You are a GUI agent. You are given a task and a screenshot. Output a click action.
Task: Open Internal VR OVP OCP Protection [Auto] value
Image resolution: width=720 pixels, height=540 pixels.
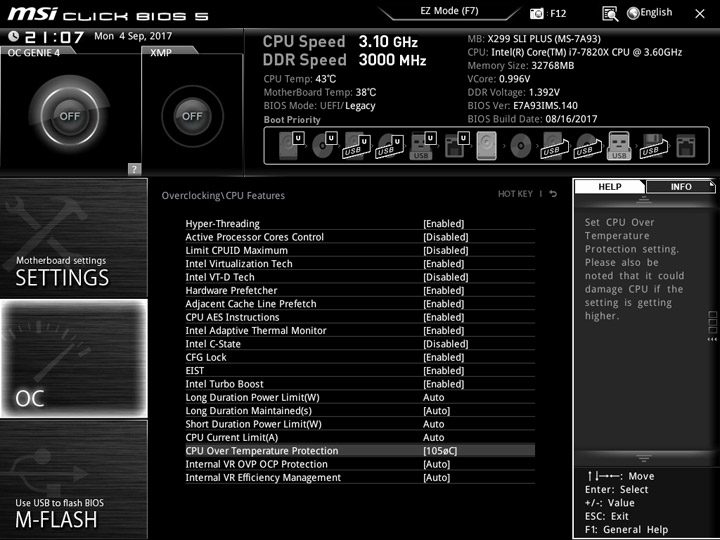[436, 464]
